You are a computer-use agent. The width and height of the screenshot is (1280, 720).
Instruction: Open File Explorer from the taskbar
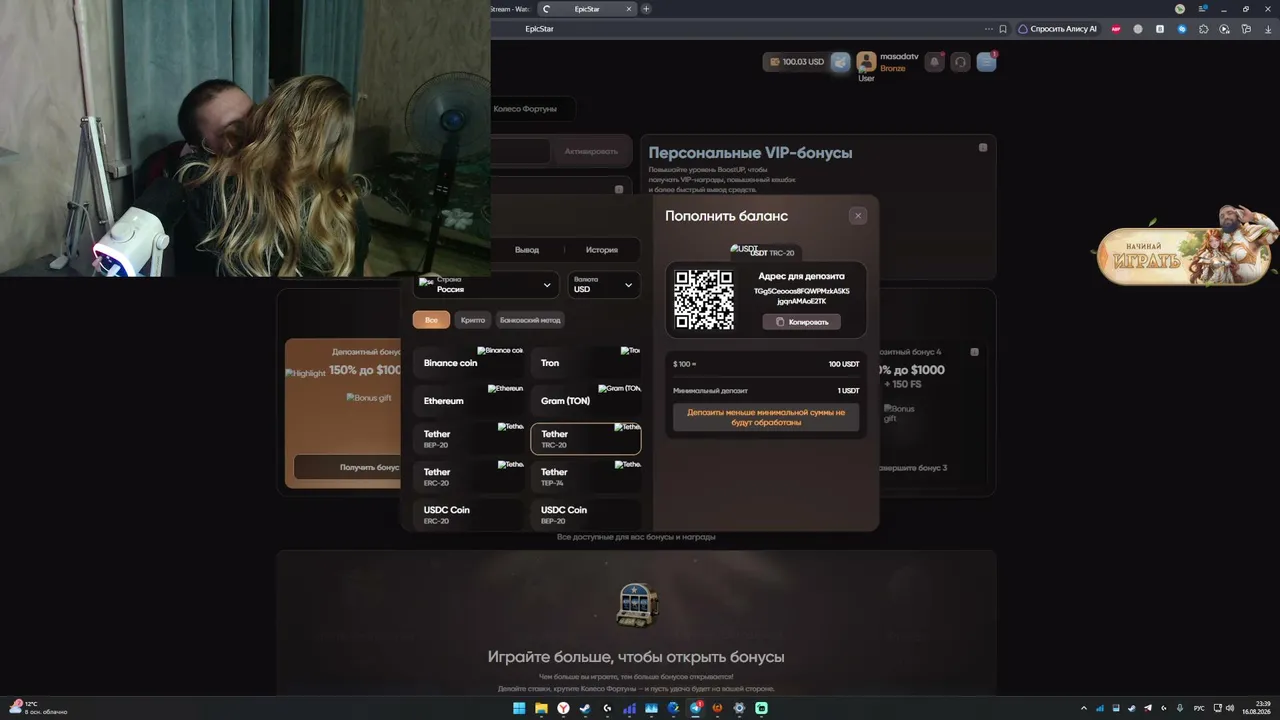(541, 708)
